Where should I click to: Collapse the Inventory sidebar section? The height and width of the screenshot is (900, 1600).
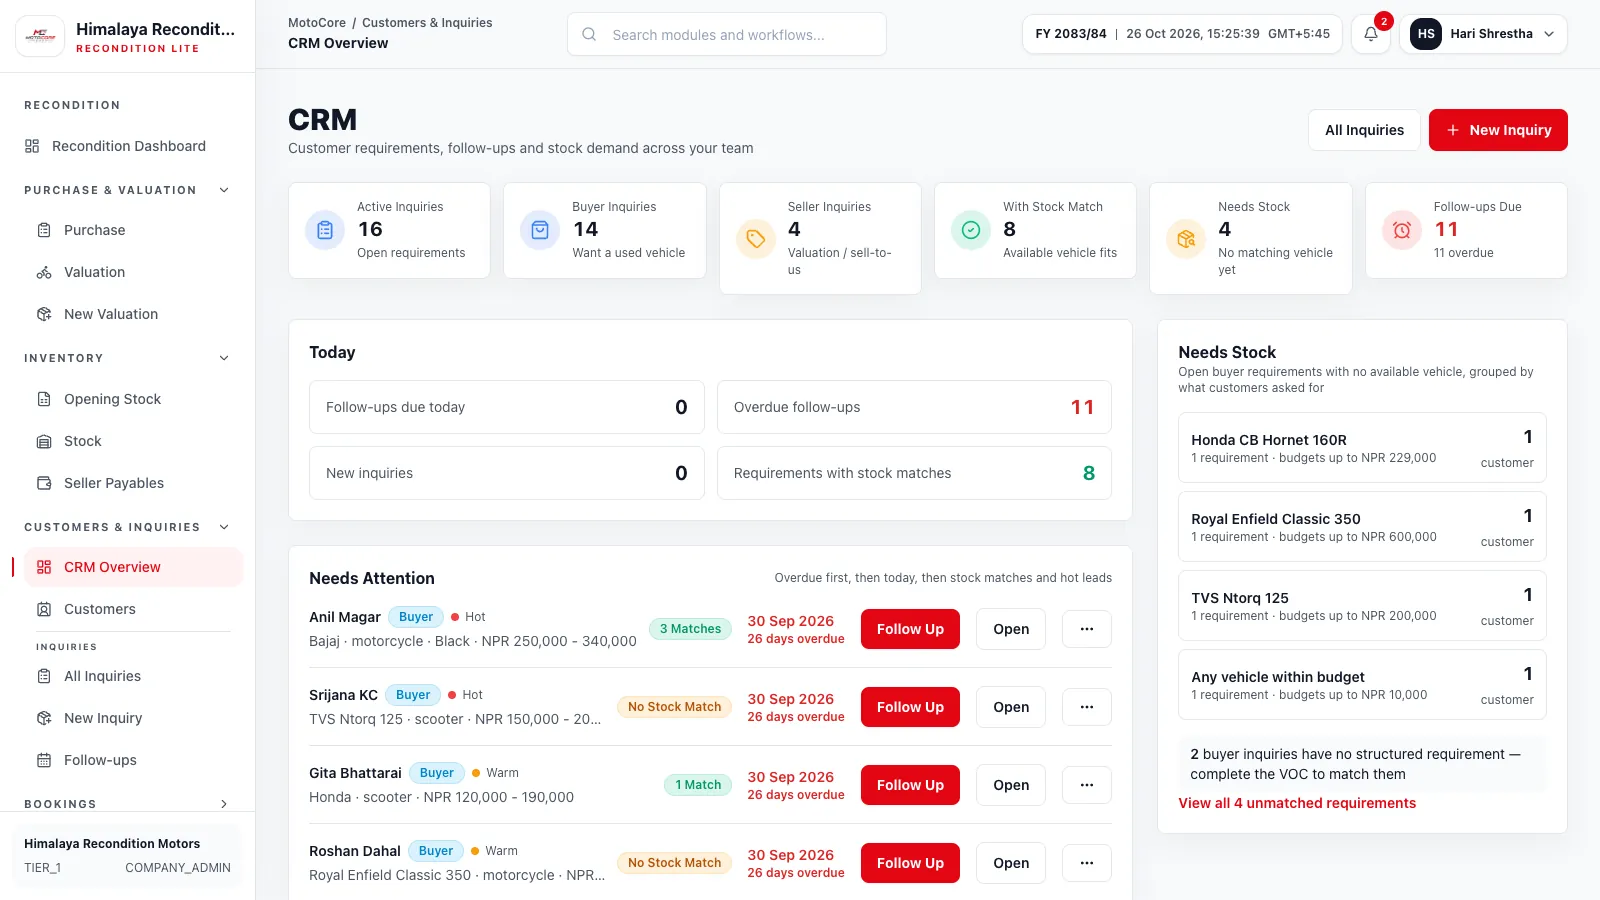224,358
